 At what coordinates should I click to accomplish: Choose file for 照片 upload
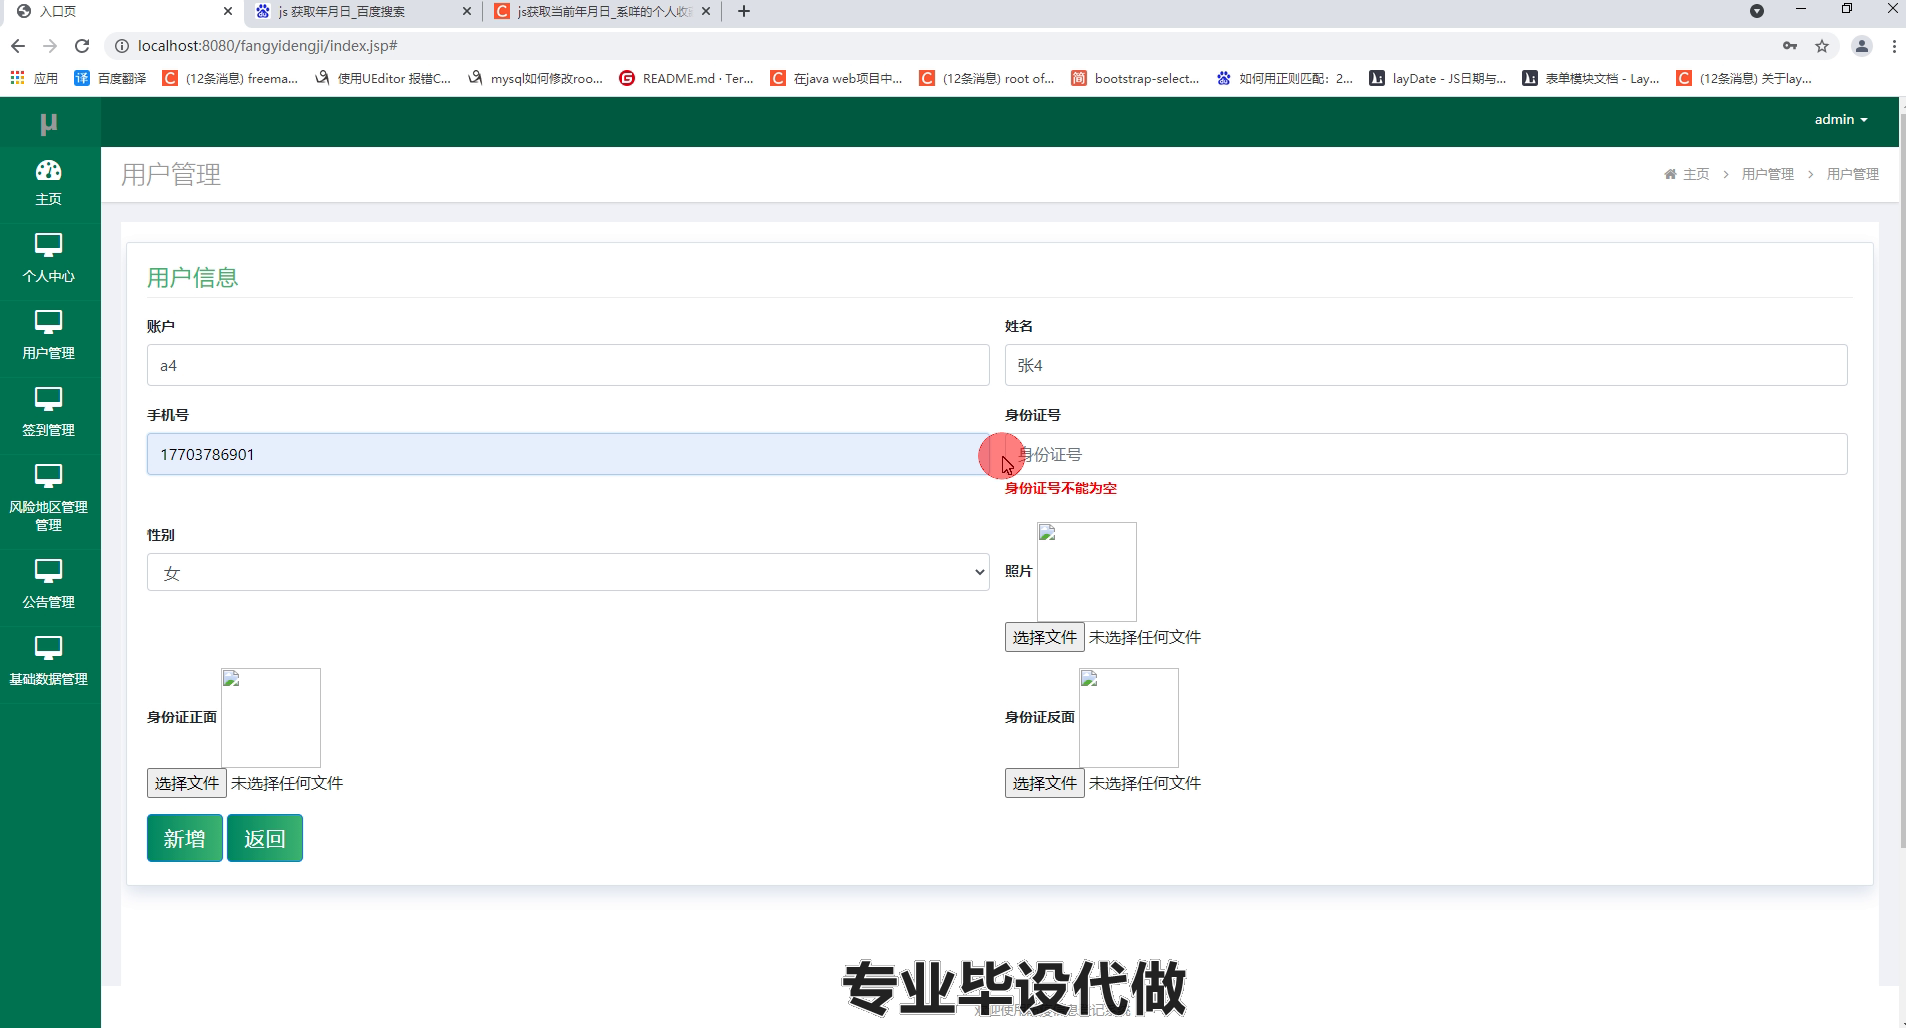point(1044,637)
